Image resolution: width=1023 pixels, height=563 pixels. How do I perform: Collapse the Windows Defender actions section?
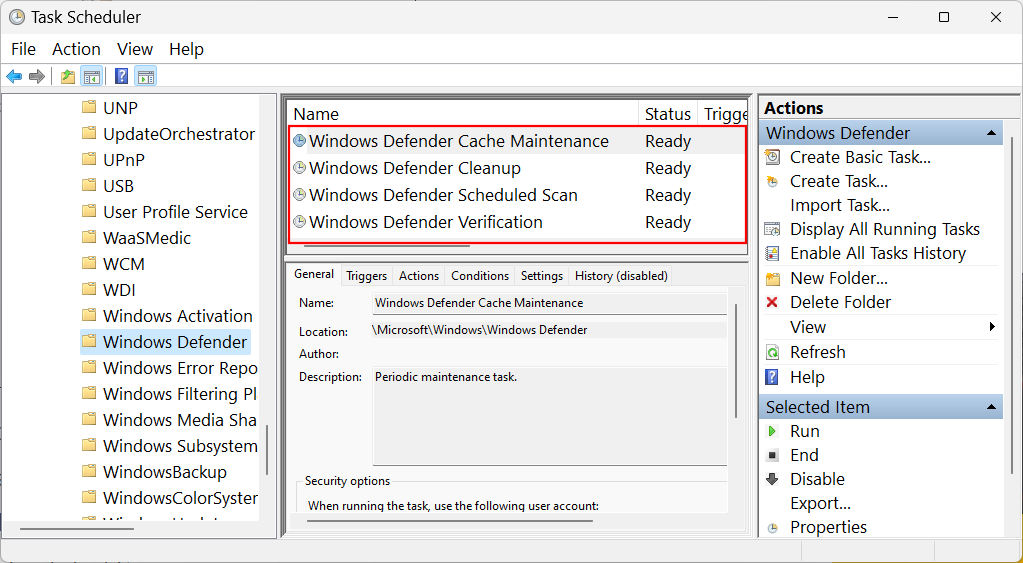(991, 133)
